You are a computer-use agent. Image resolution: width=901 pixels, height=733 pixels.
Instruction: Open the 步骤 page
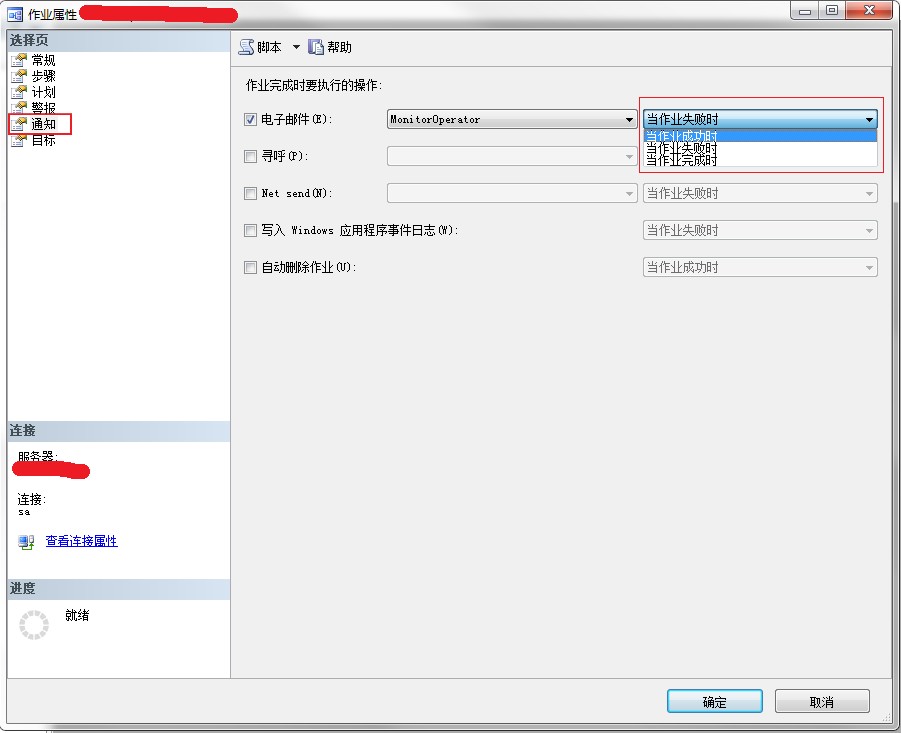click(43, 76)
